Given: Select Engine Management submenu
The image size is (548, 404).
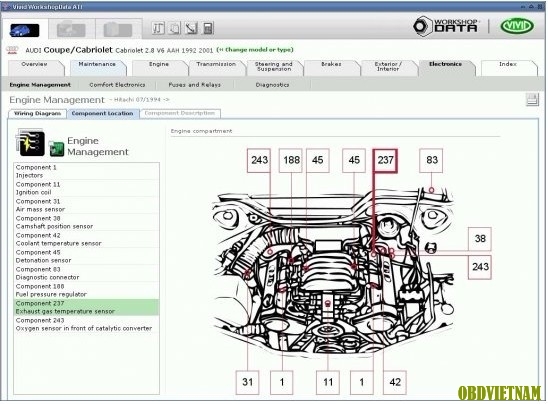Looking at the screenshot, I should [x=40, y=85].
